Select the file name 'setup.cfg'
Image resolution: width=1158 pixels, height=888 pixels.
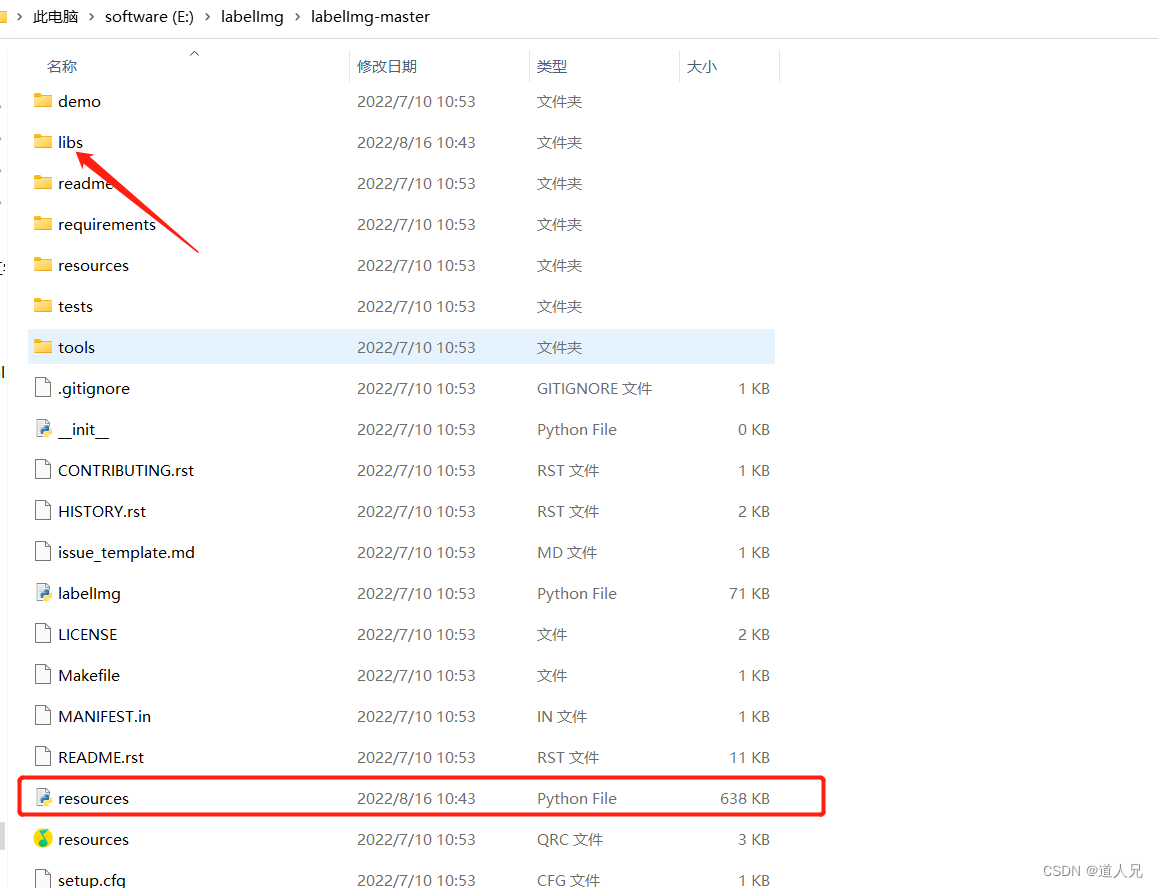(x=92, y=880)
